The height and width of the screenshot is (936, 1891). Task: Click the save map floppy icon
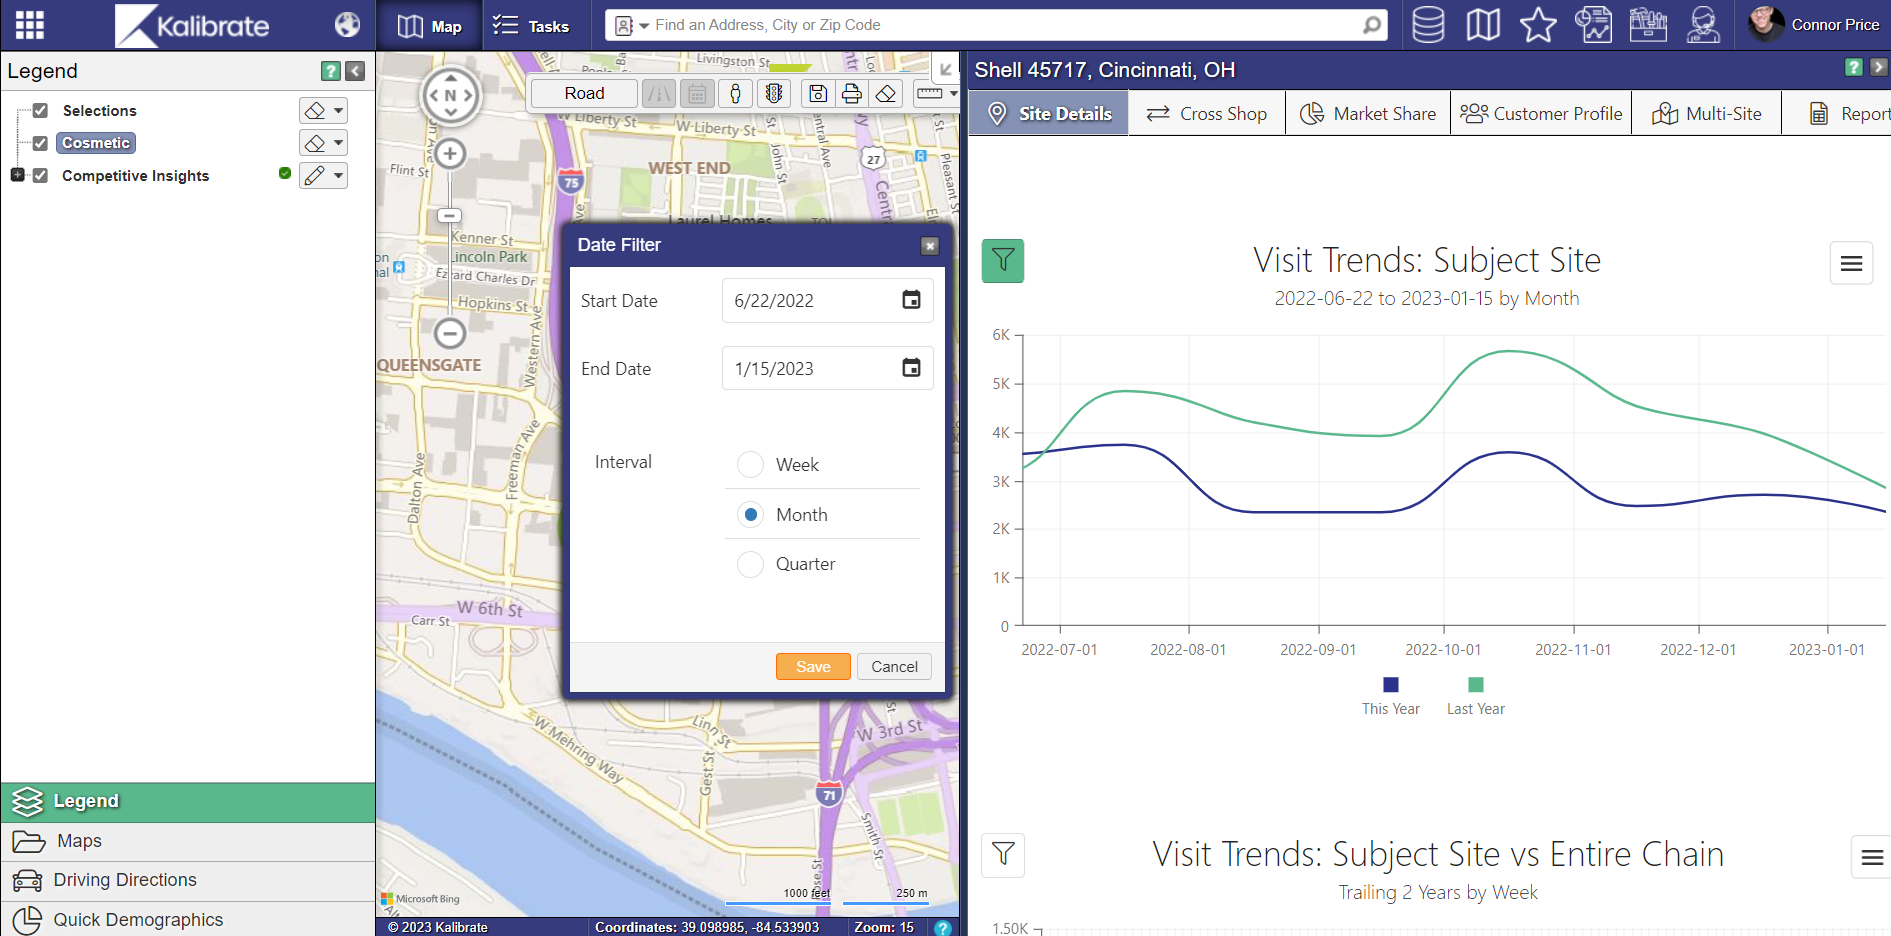pyautogui.click(x=818, y=94)
